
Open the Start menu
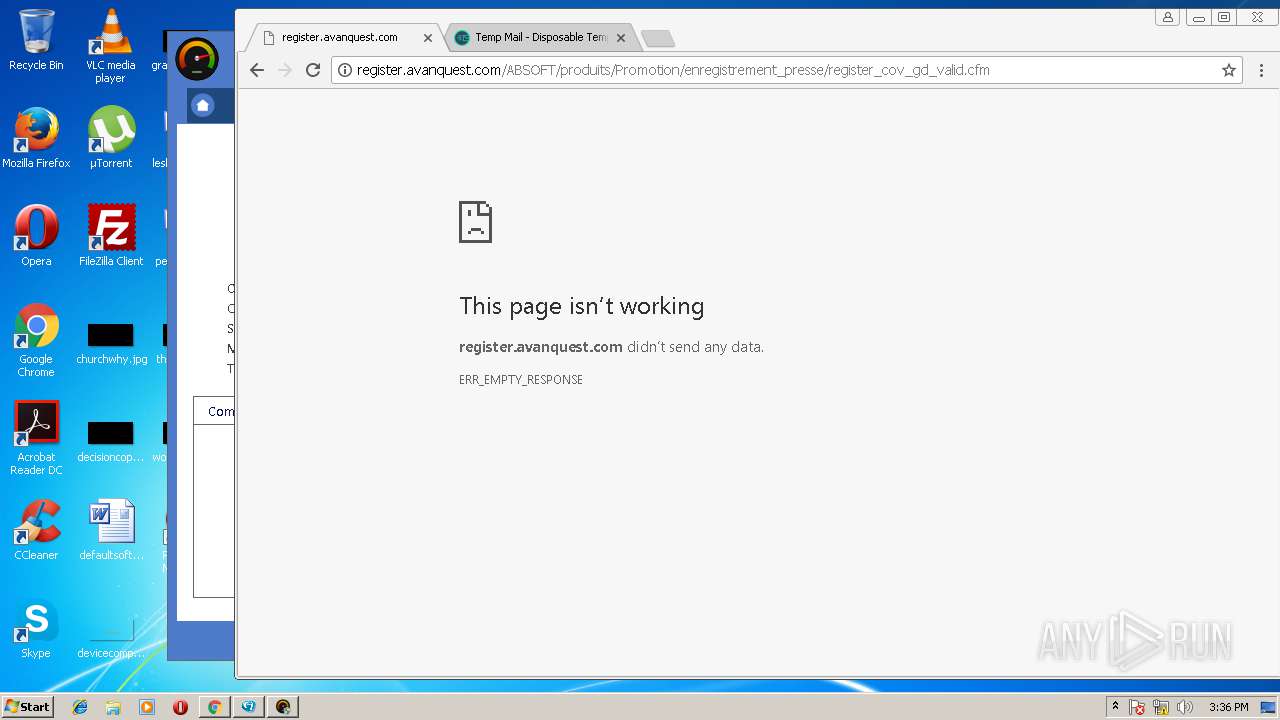[x=27, y=707]
